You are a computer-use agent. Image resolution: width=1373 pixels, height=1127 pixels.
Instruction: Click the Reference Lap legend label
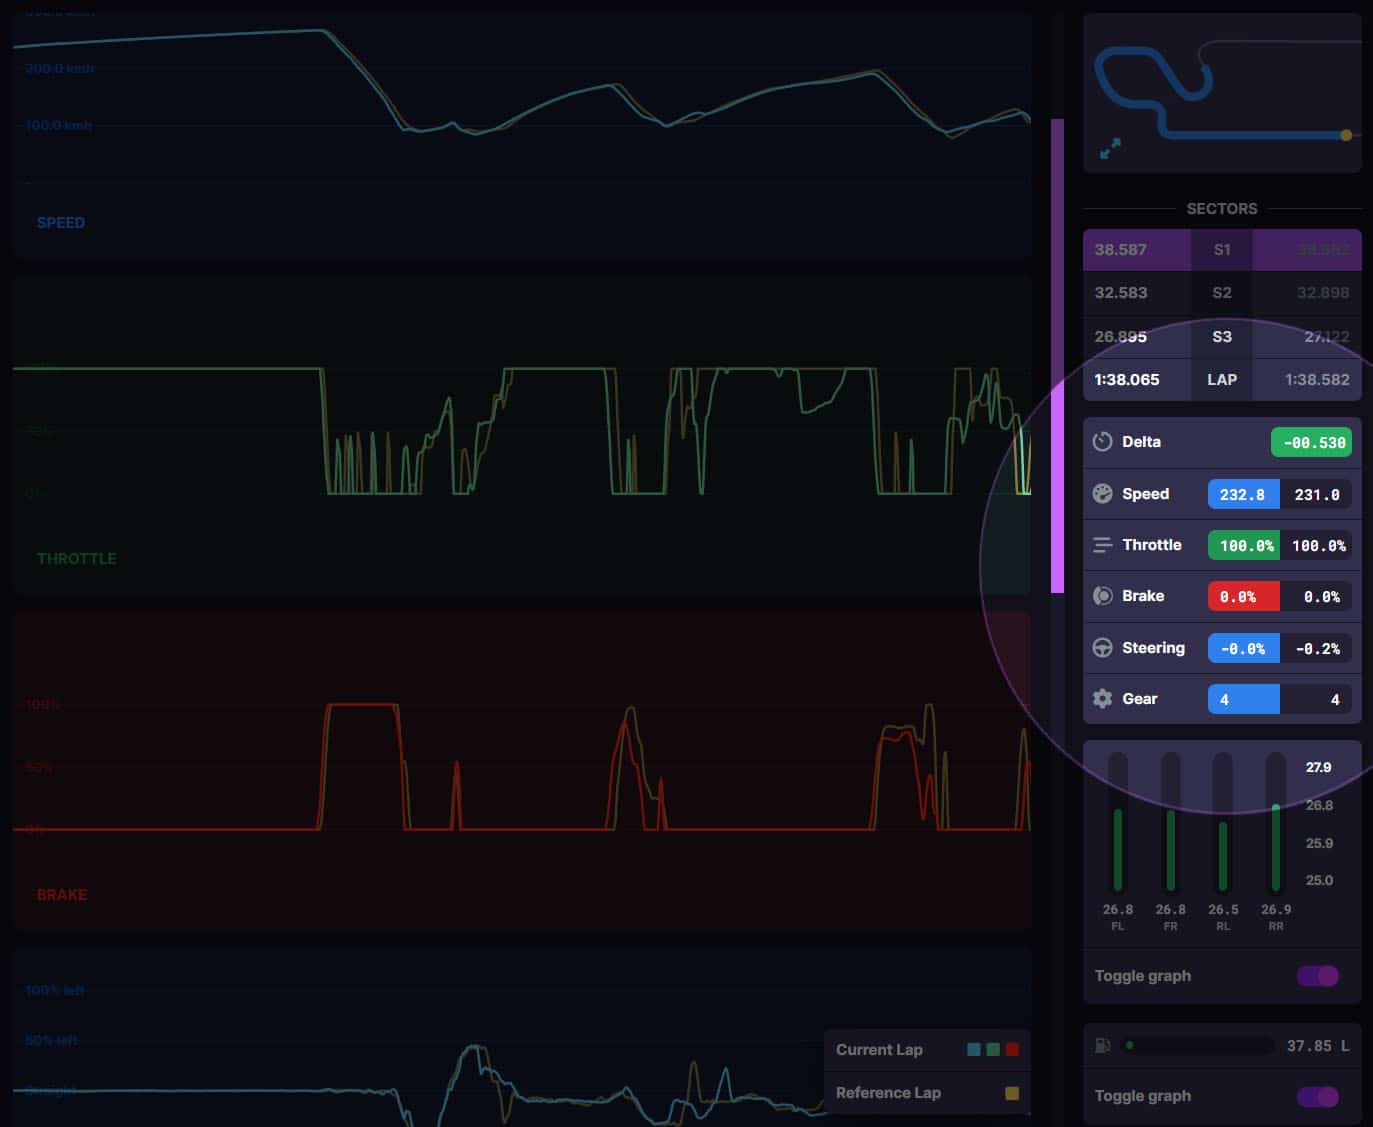[888, 1093]
